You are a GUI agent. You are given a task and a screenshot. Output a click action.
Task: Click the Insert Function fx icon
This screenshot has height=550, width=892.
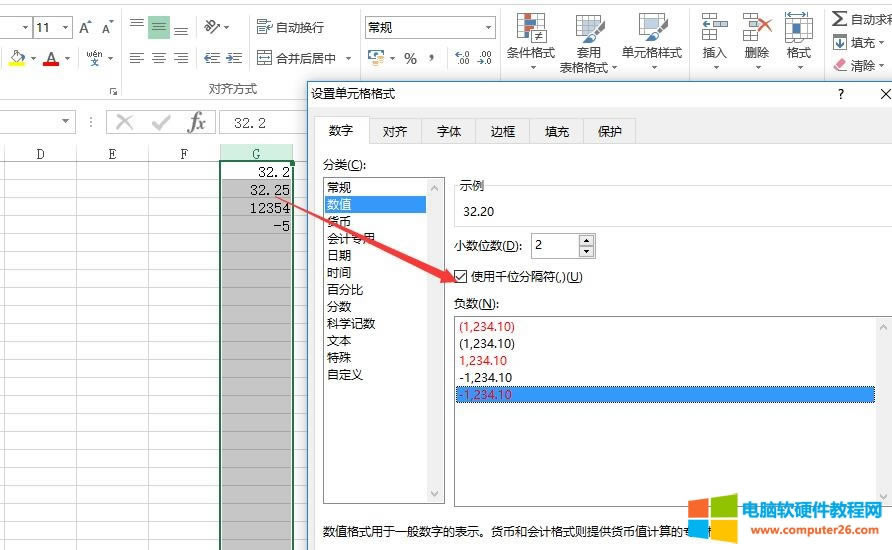click(197, 122)
